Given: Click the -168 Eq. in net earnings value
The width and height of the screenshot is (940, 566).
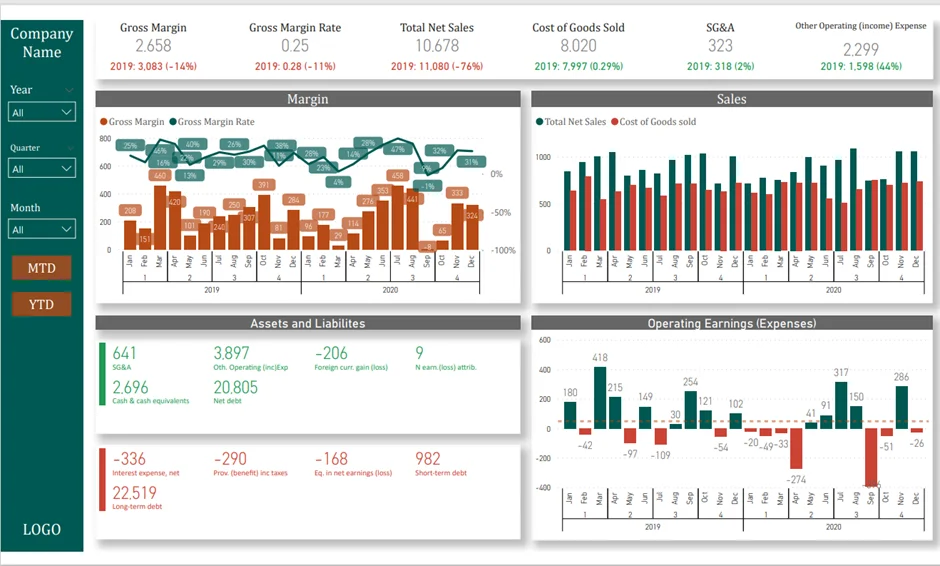Looking at the screenshot, I should (x=331, y=459).
